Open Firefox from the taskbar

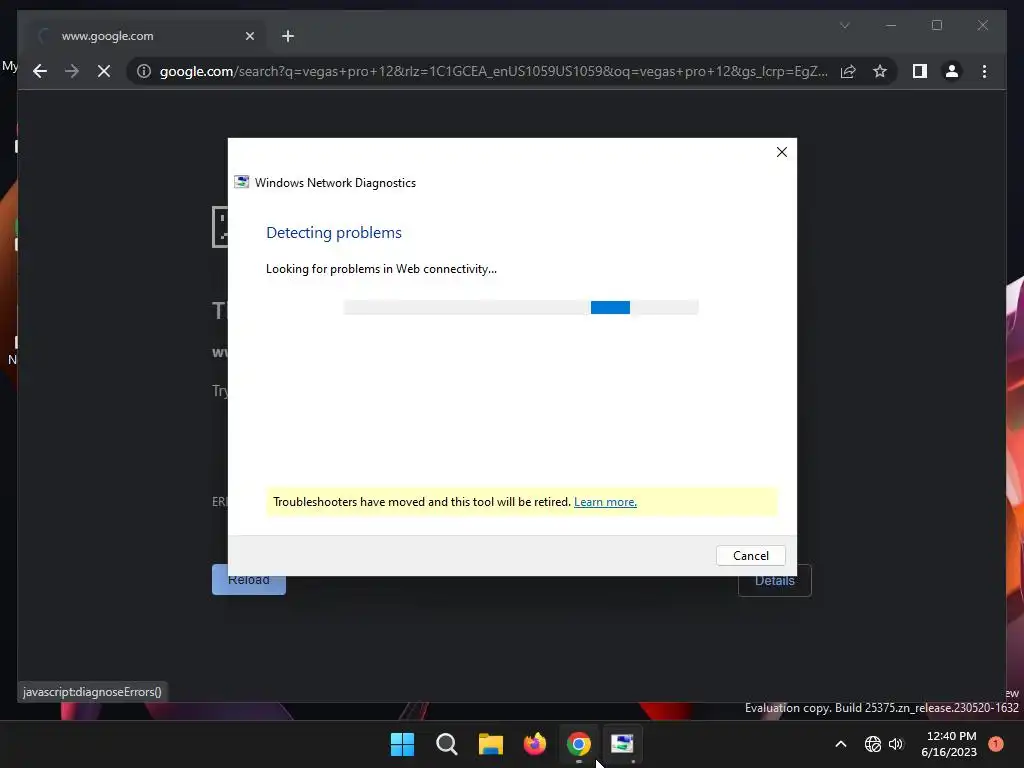[535, 744]
